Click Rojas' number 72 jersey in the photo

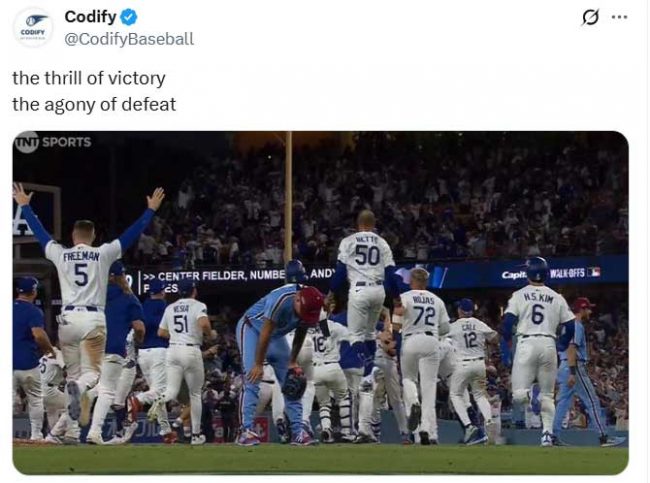coord(424,315)
